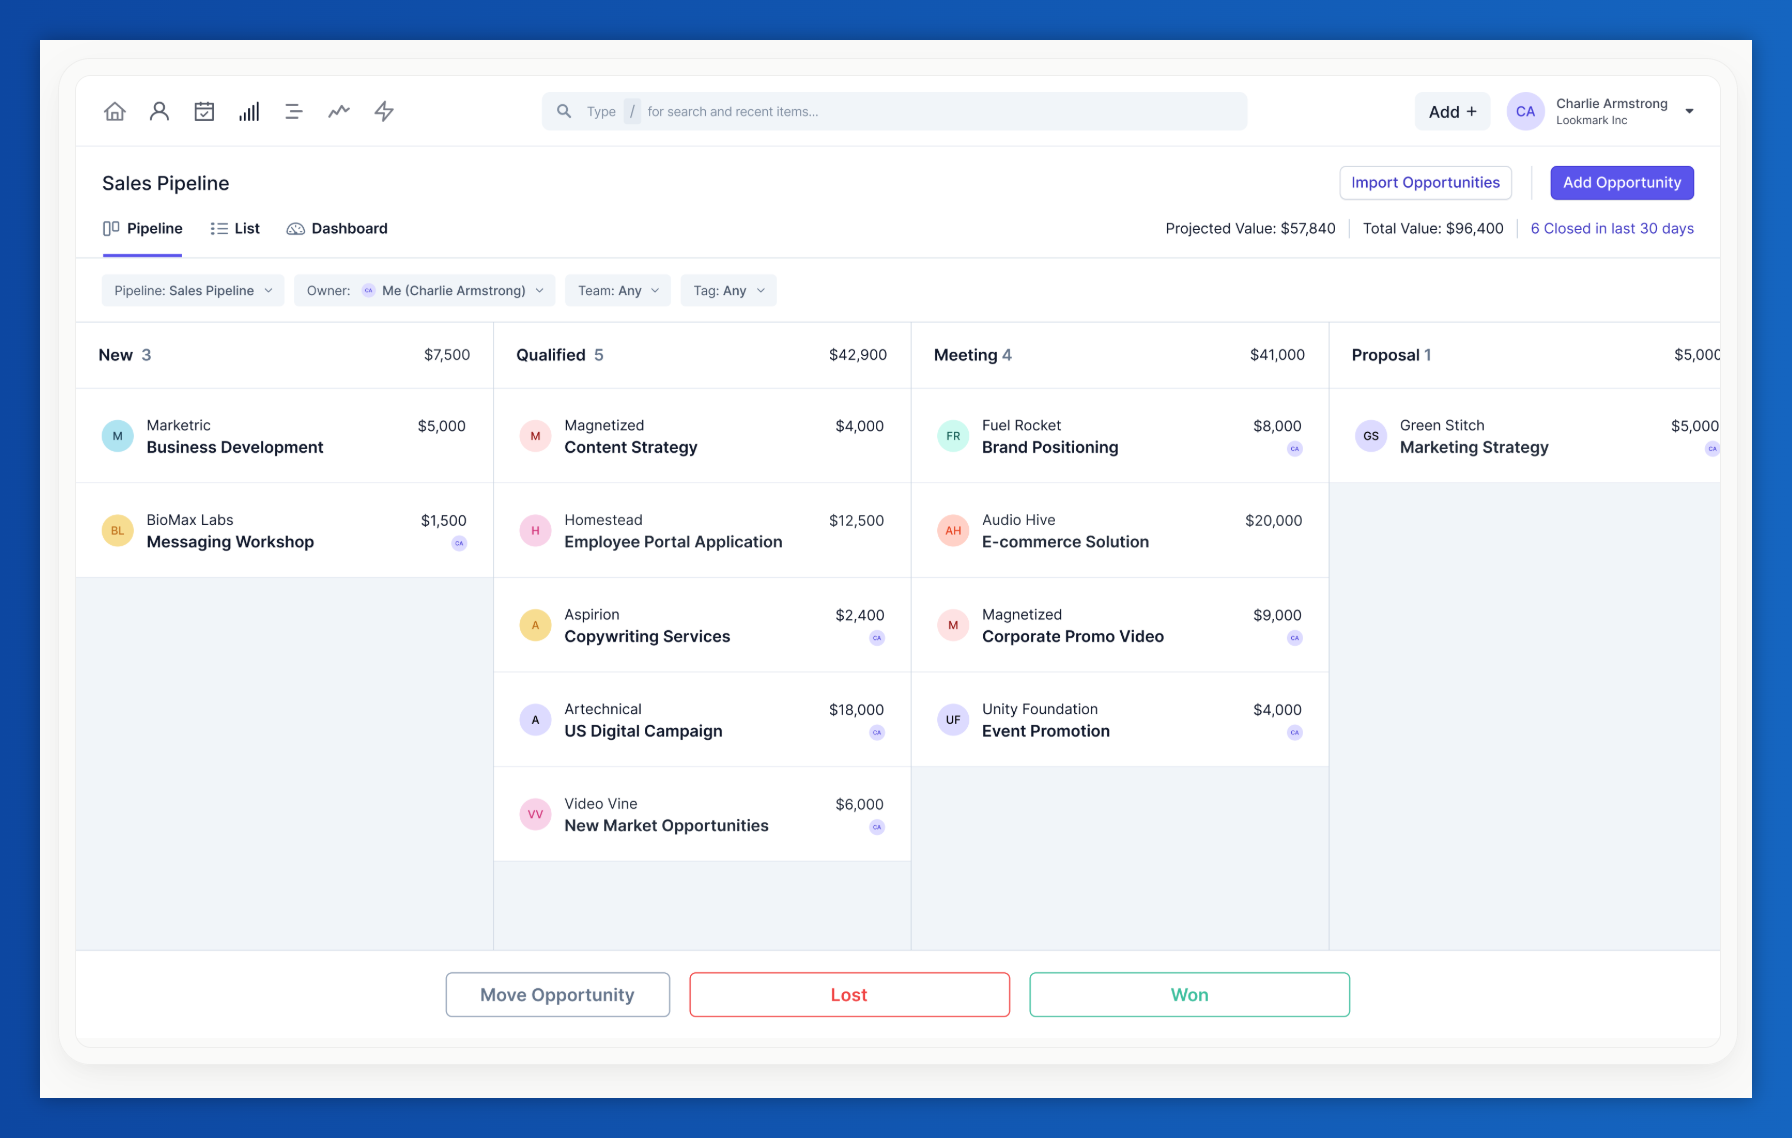1792x1138 pixels.
Task: Open the Content Strategy opportunity
Action: coord(702,436)
